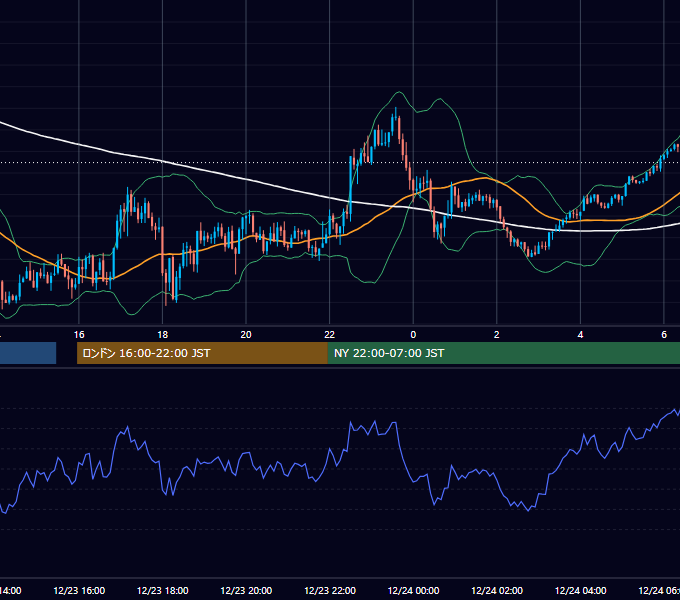Click the '12/24 00:00' date label
Image resolution: width=680 pixels, height=600 pixels.
(x=413, y=590)
